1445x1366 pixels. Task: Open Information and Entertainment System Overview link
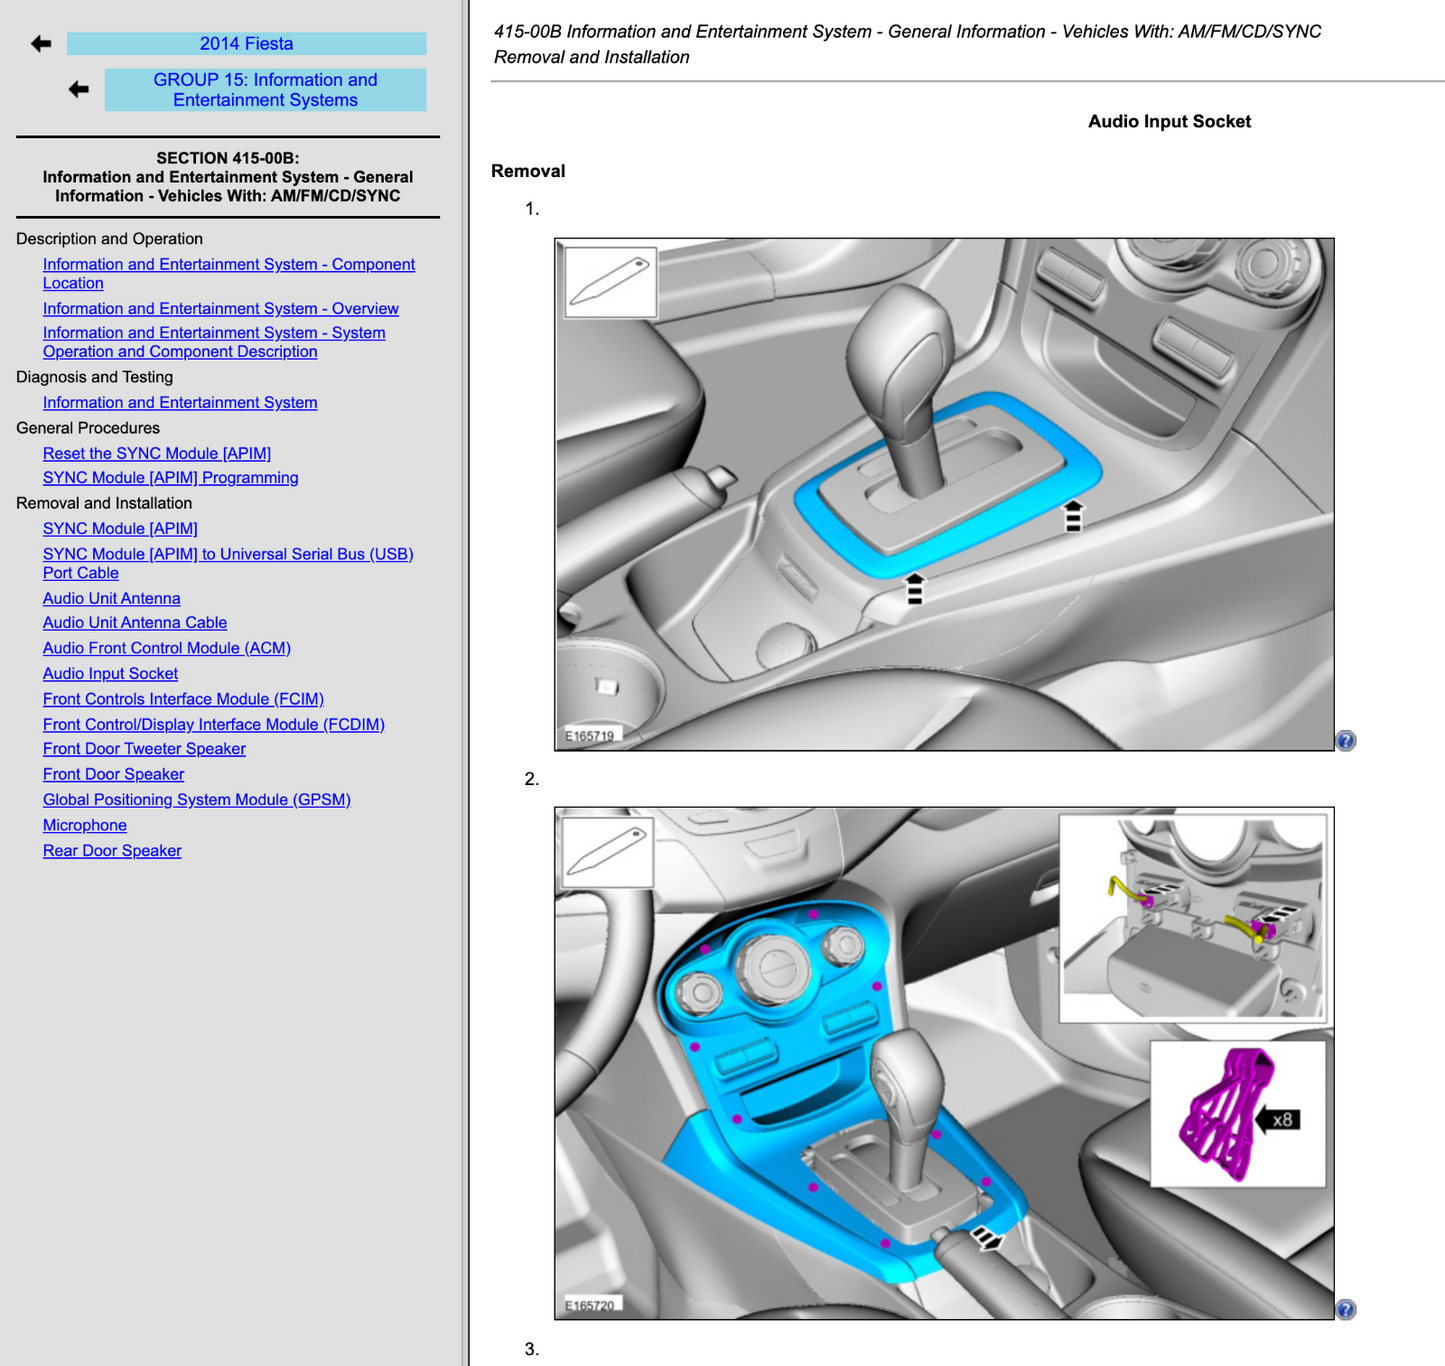click(220, 309)
